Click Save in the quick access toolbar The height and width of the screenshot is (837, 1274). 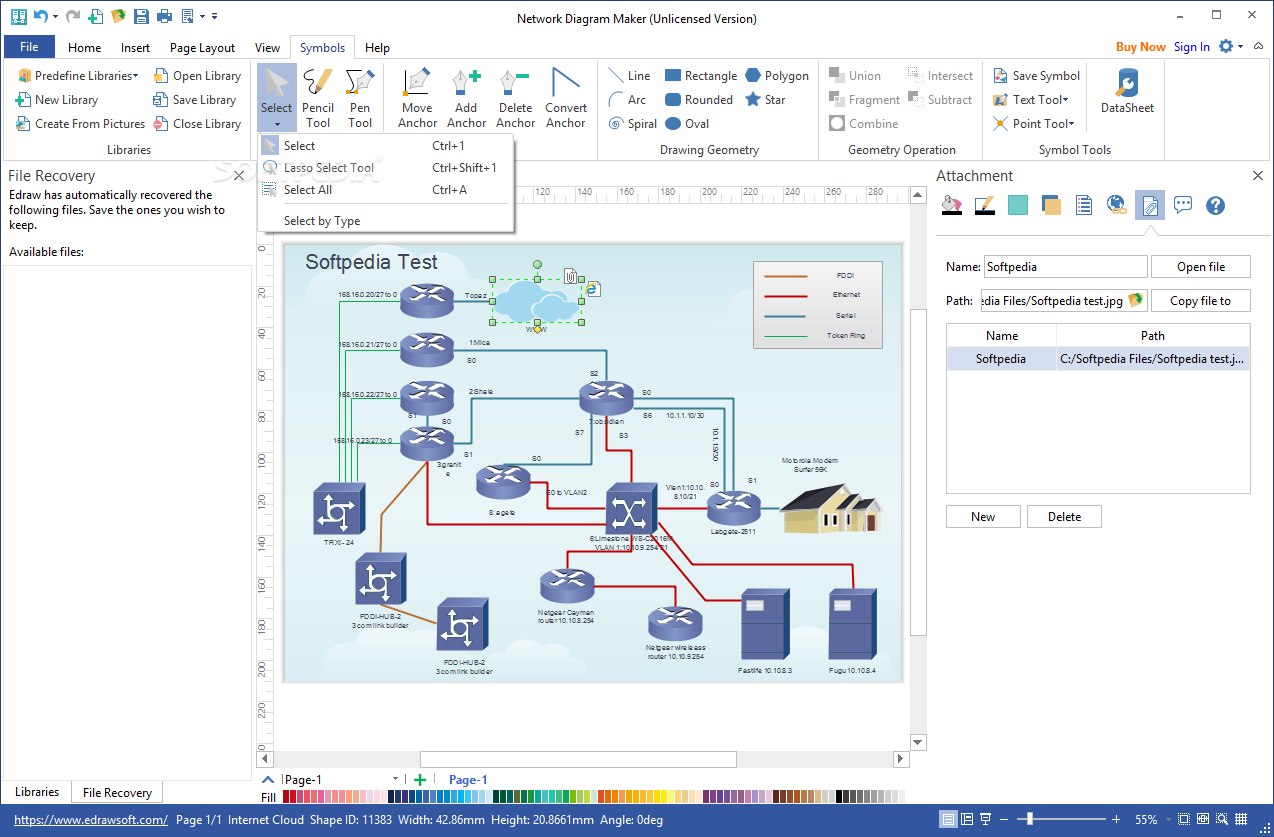tap(141, 16)
